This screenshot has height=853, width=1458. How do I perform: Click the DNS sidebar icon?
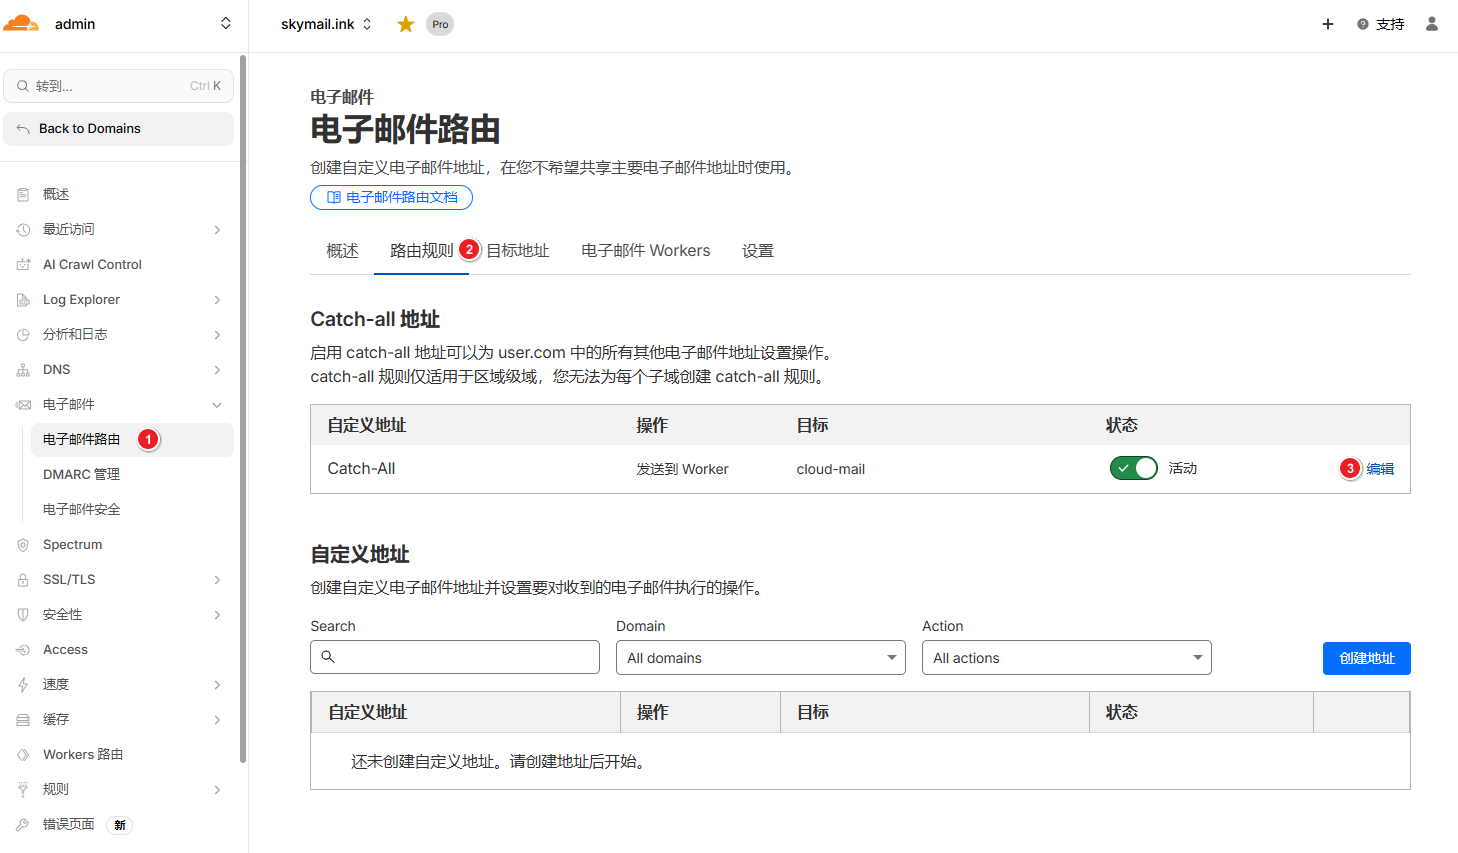(x=23, y=370)
